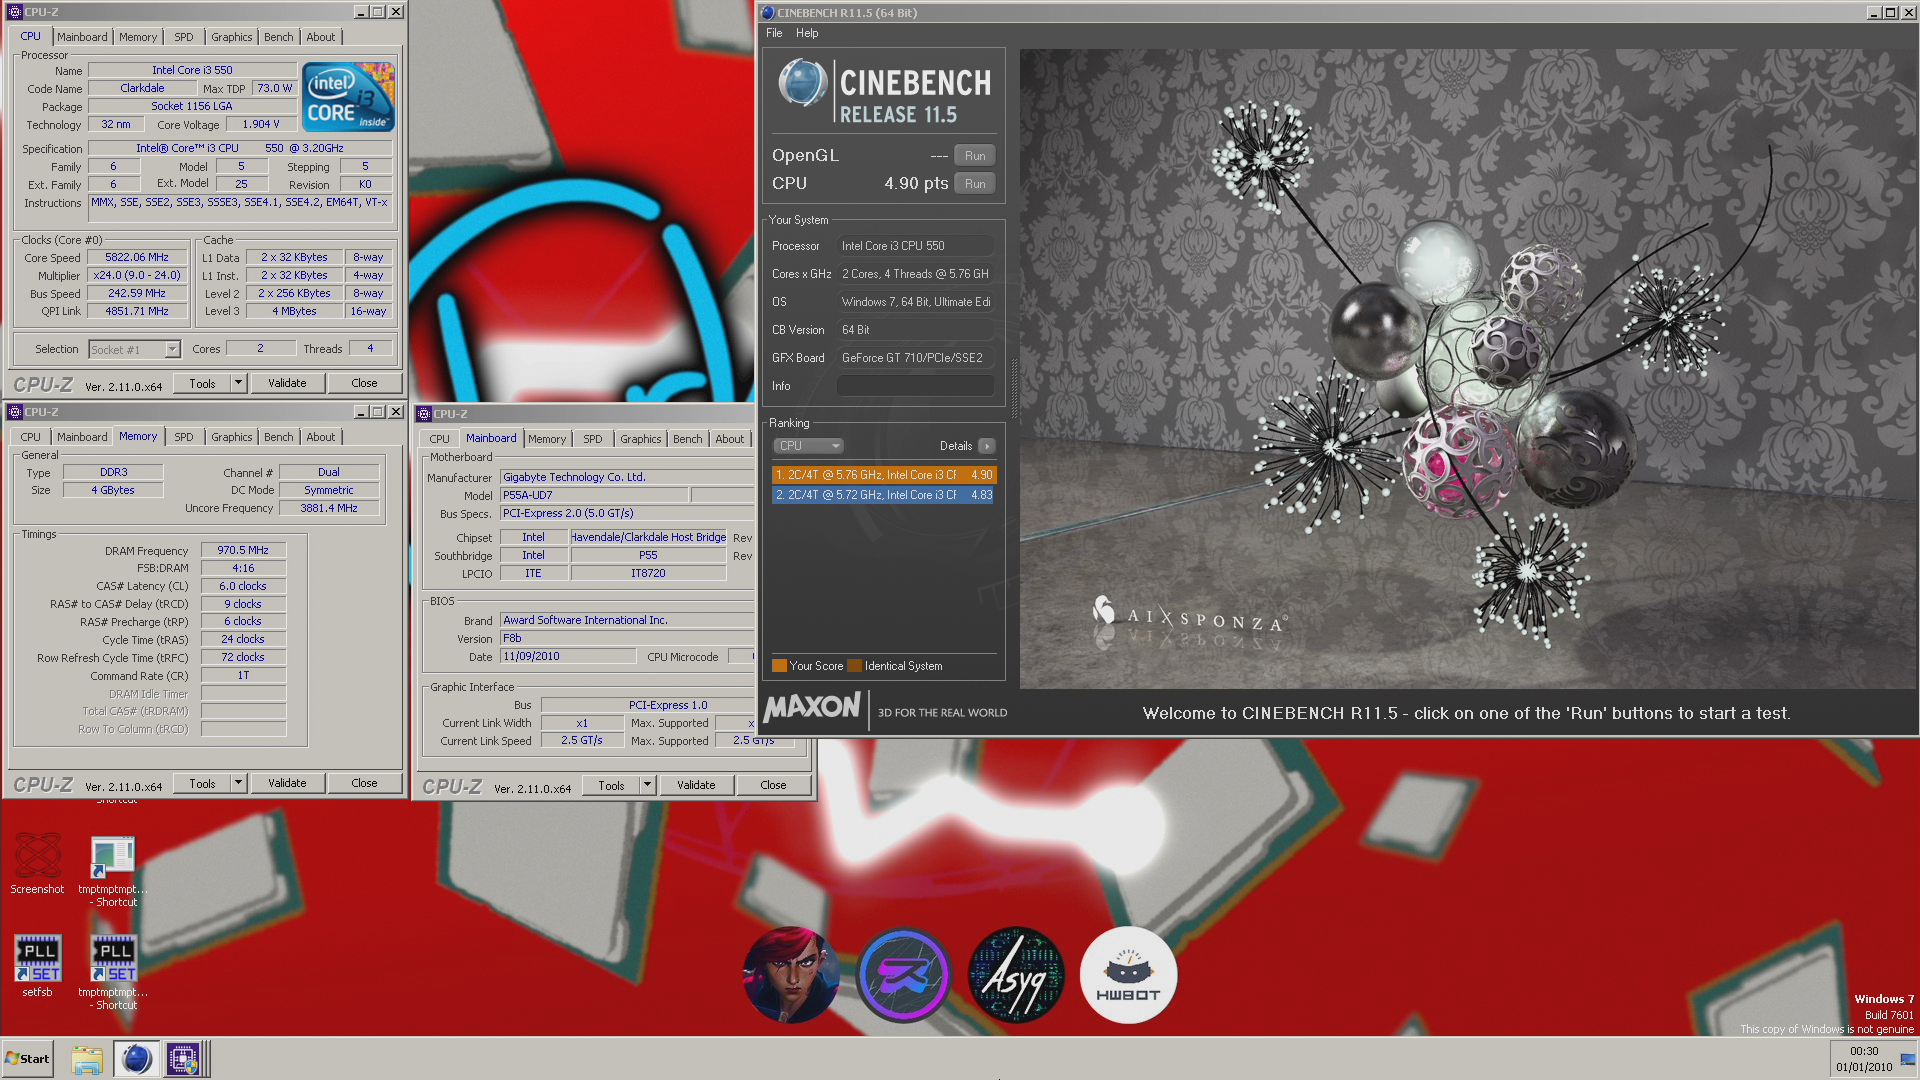Screen dimensions: 1920x1080
Task: Open the tmptmptmpt shortcut with document icon
Action: pyautogui.click(x=113, y=870)
